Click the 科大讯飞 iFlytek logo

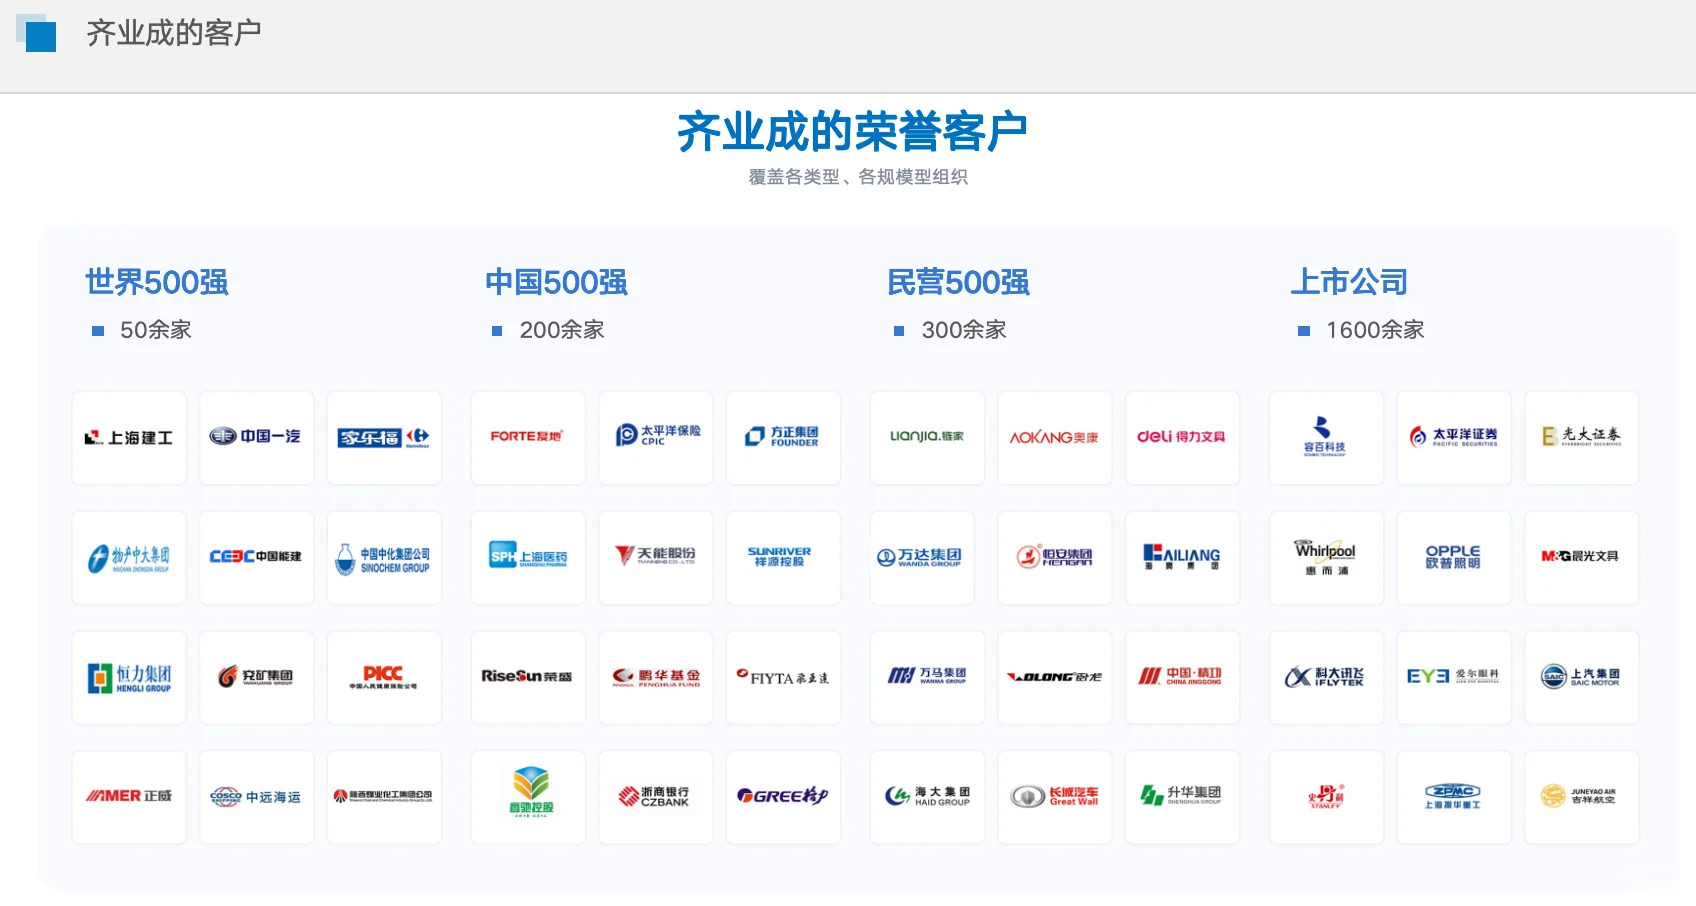tap(1326, 678)
